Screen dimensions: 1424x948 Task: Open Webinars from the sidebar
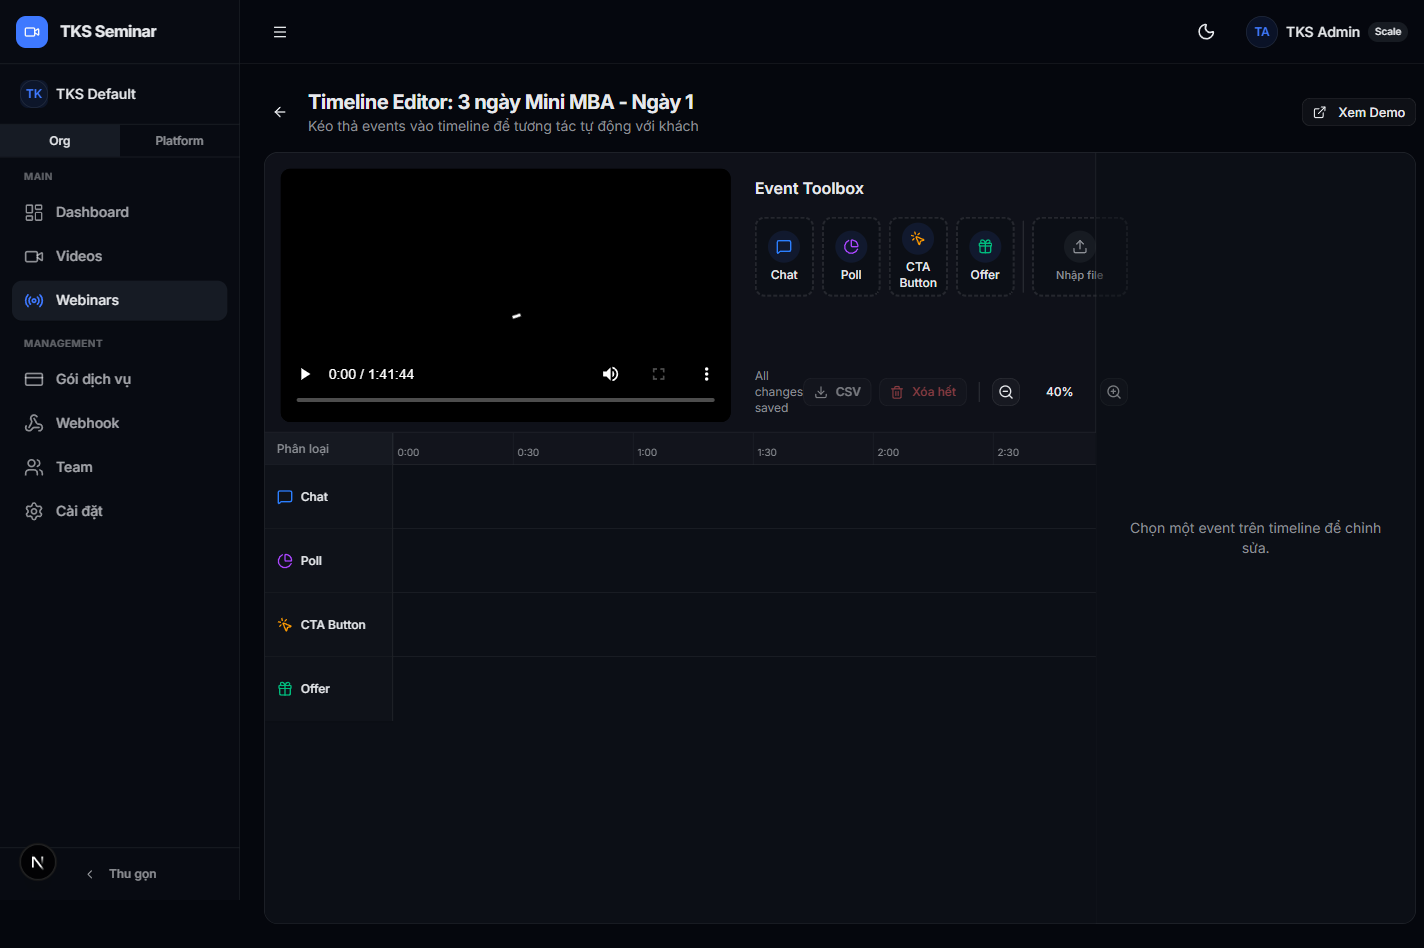tap(120, 300)
